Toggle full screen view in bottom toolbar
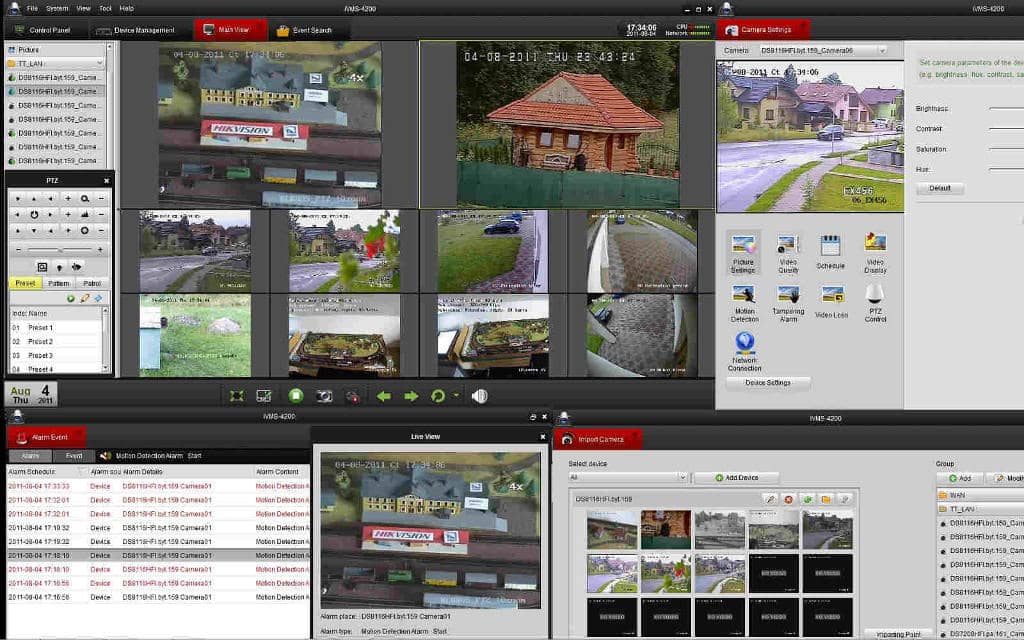Image resolution: width=1024 pixels, height=640 pixels. [x=237, y=396]
